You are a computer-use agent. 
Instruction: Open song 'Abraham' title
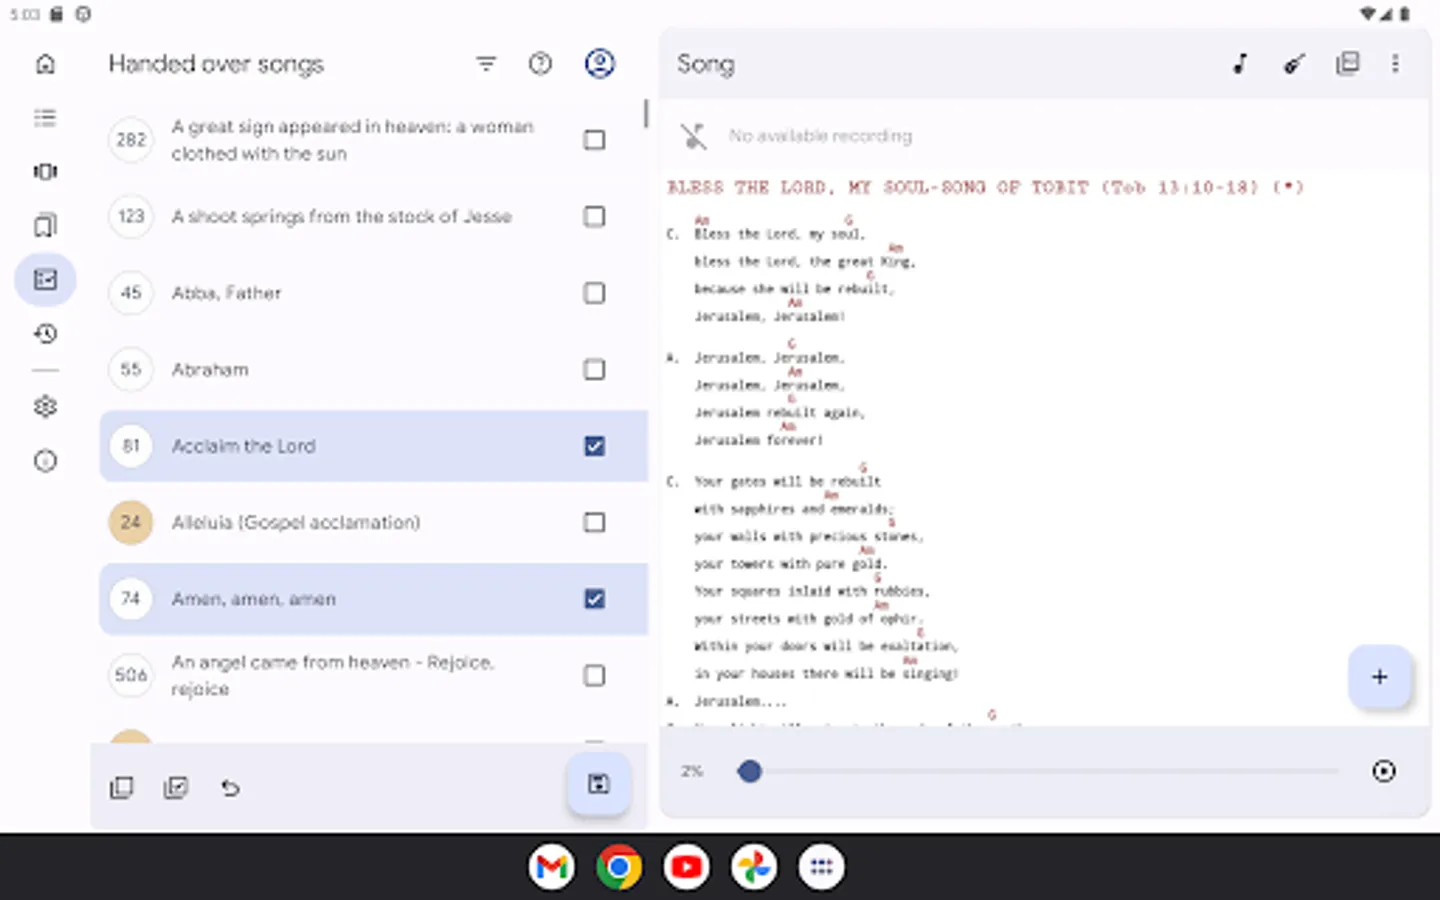point(210,369)
